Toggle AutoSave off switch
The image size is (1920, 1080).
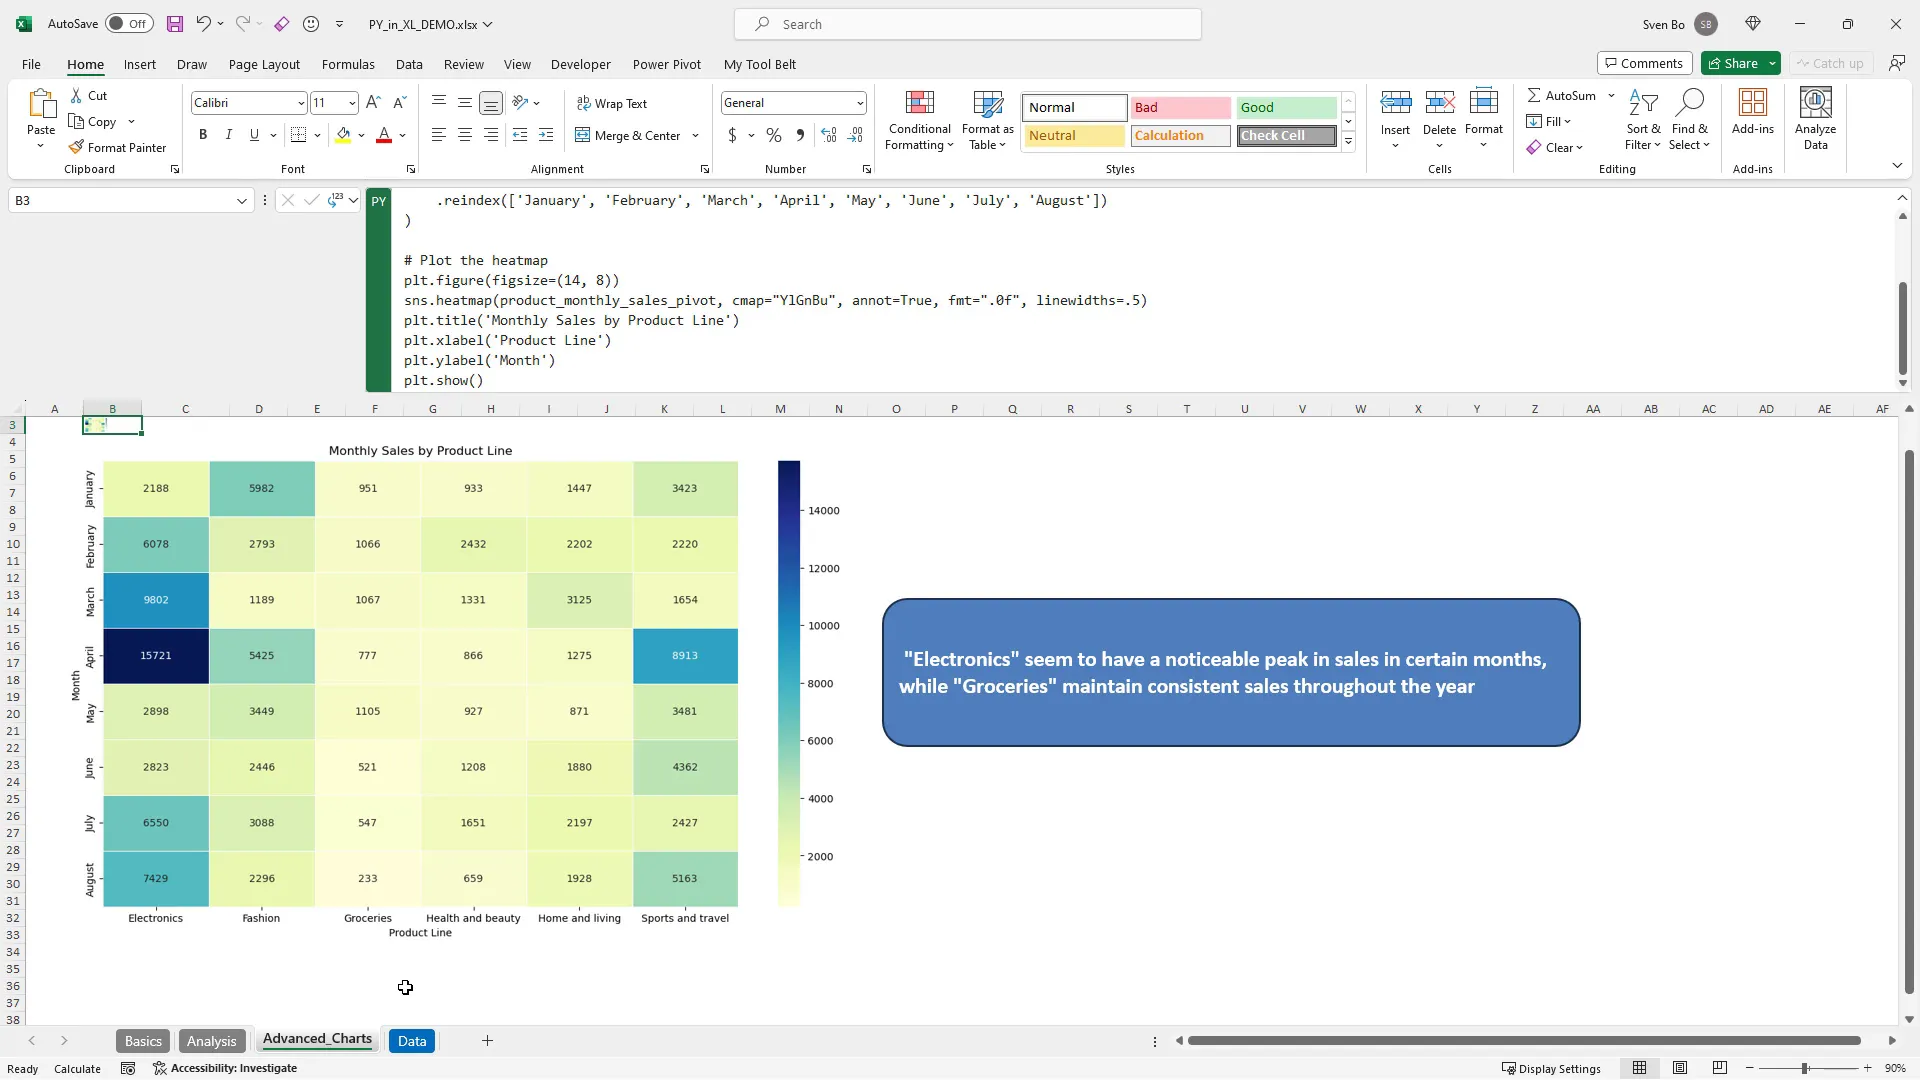coord(128,23)
